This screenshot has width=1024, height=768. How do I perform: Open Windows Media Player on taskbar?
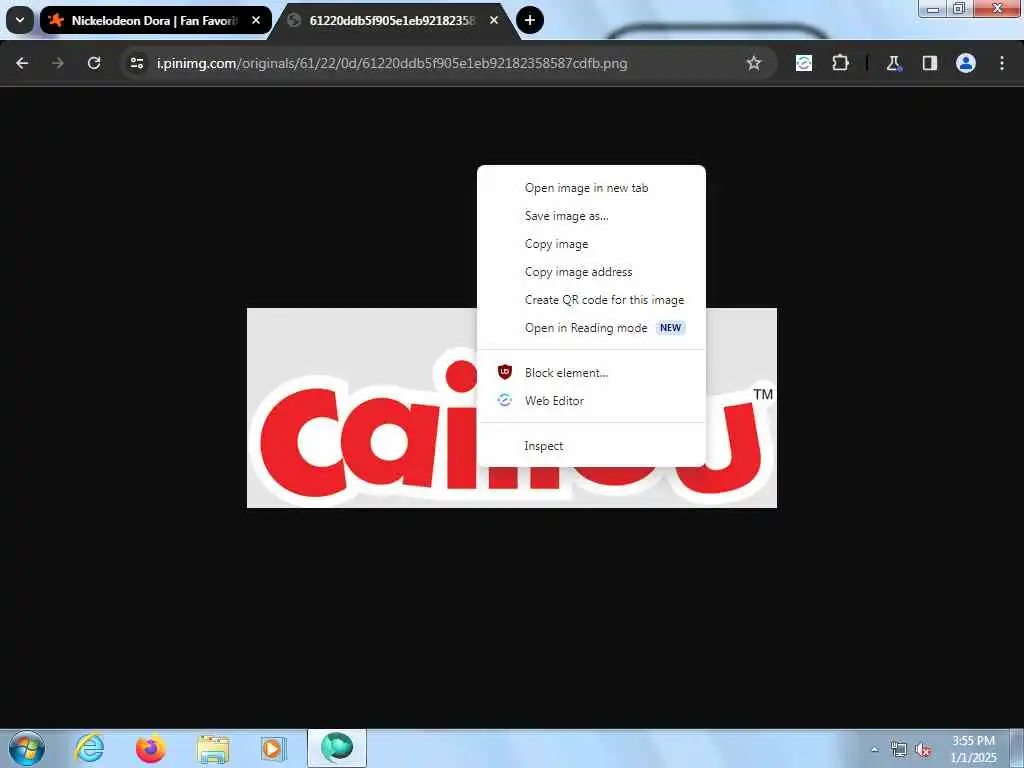click(273, 748)
